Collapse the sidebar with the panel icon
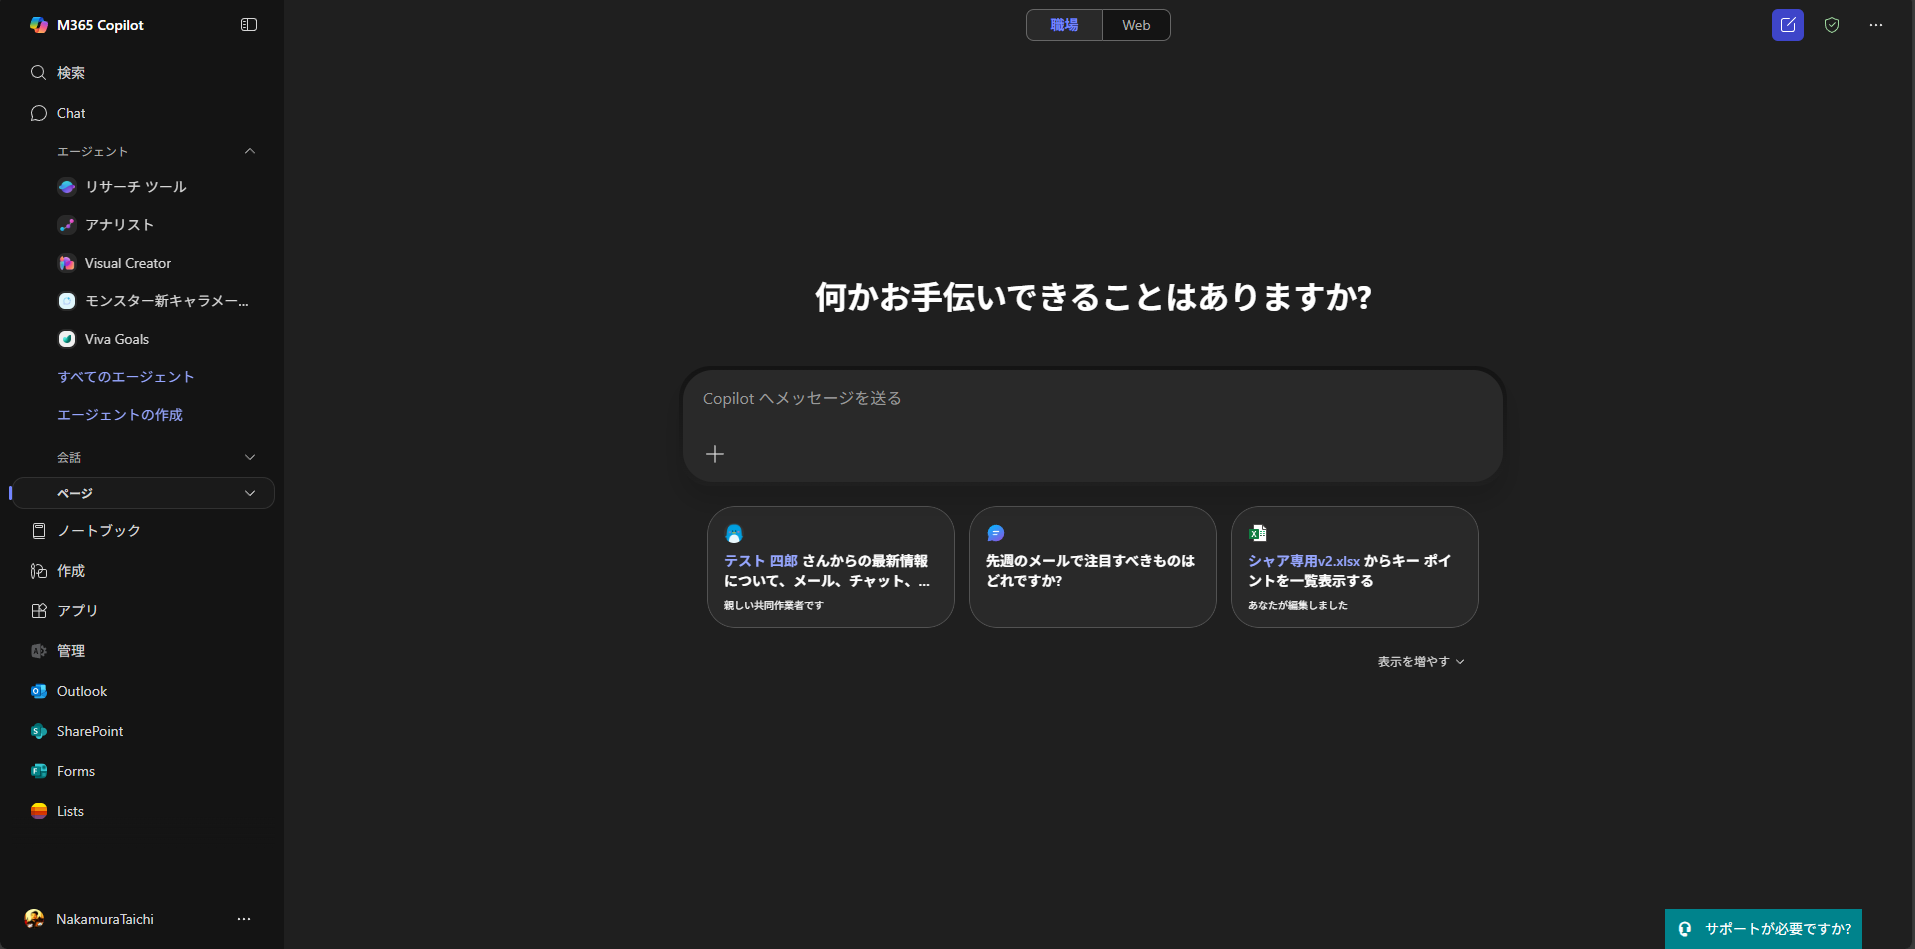Viewport: 1915px width, 949px height. coord(249,25)
